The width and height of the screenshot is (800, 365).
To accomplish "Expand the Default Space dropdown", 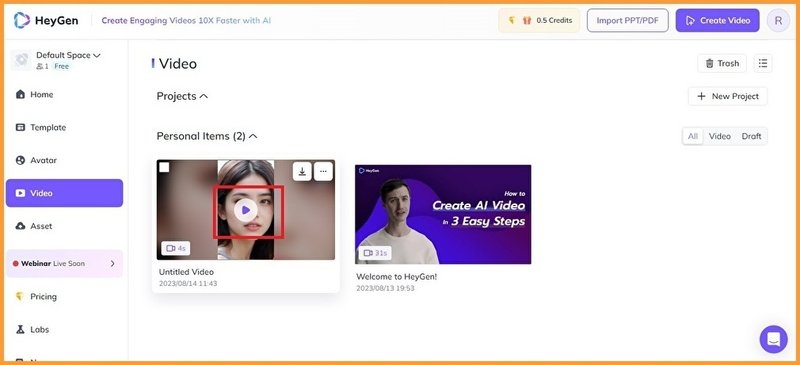I will tap(68, 55).
